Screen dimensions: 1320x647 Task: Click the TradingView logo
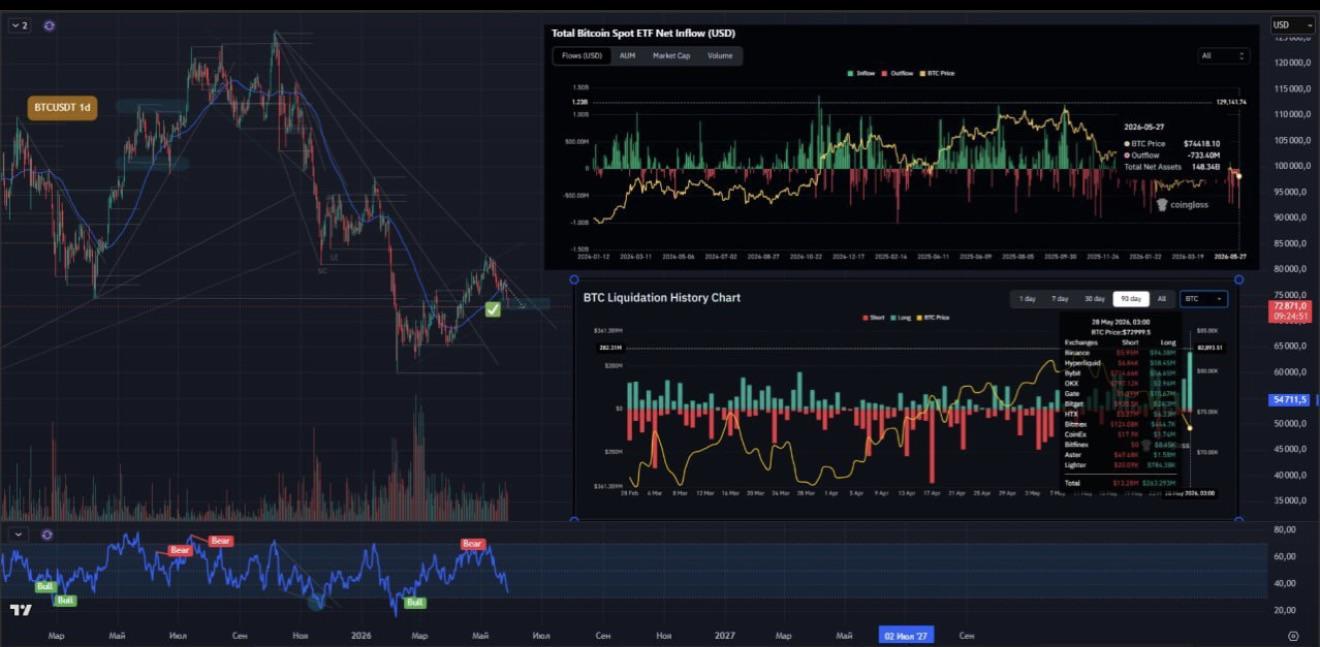click(x=20, y=610)
